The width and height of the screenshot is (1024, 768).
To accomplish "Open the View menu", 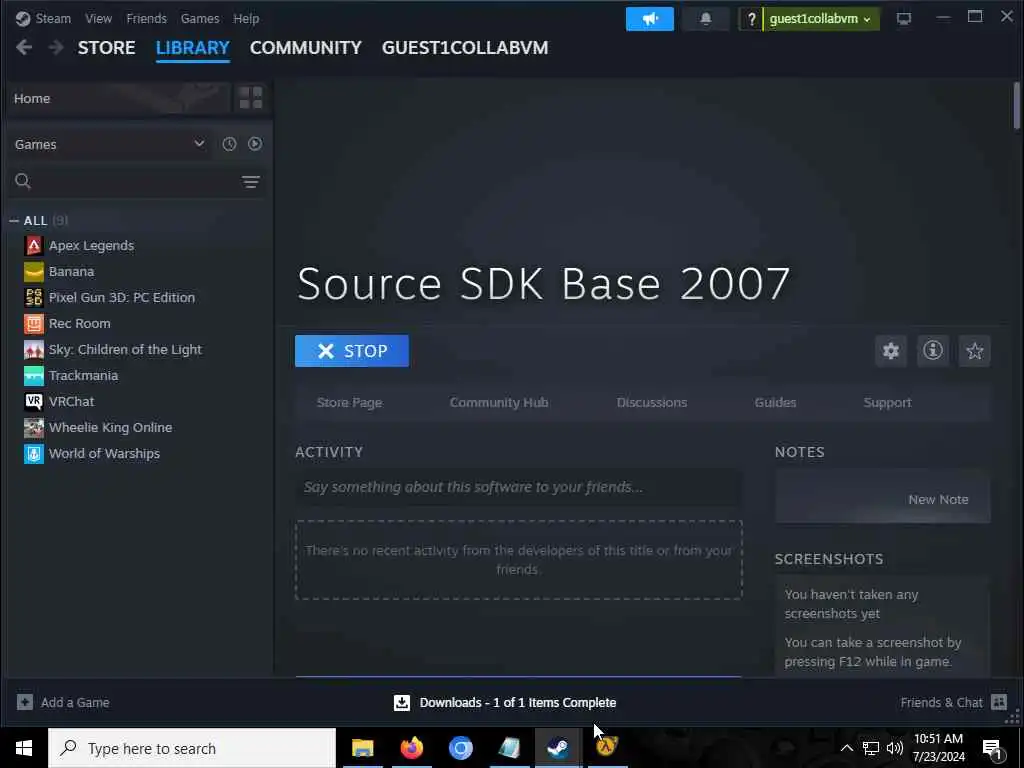I will coord(98,18).
